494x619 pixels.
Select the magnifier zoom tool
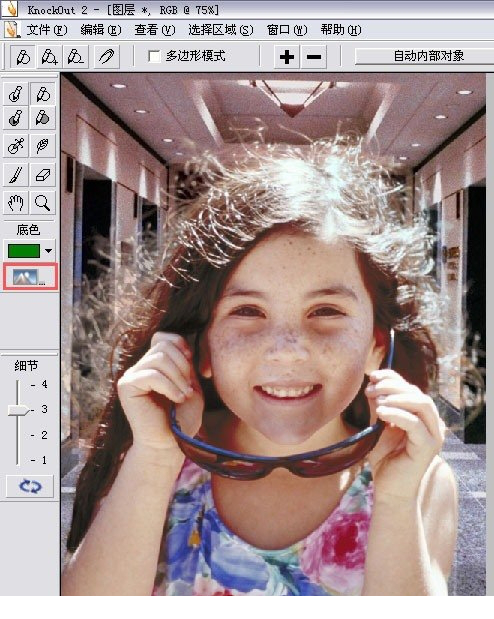43,203
